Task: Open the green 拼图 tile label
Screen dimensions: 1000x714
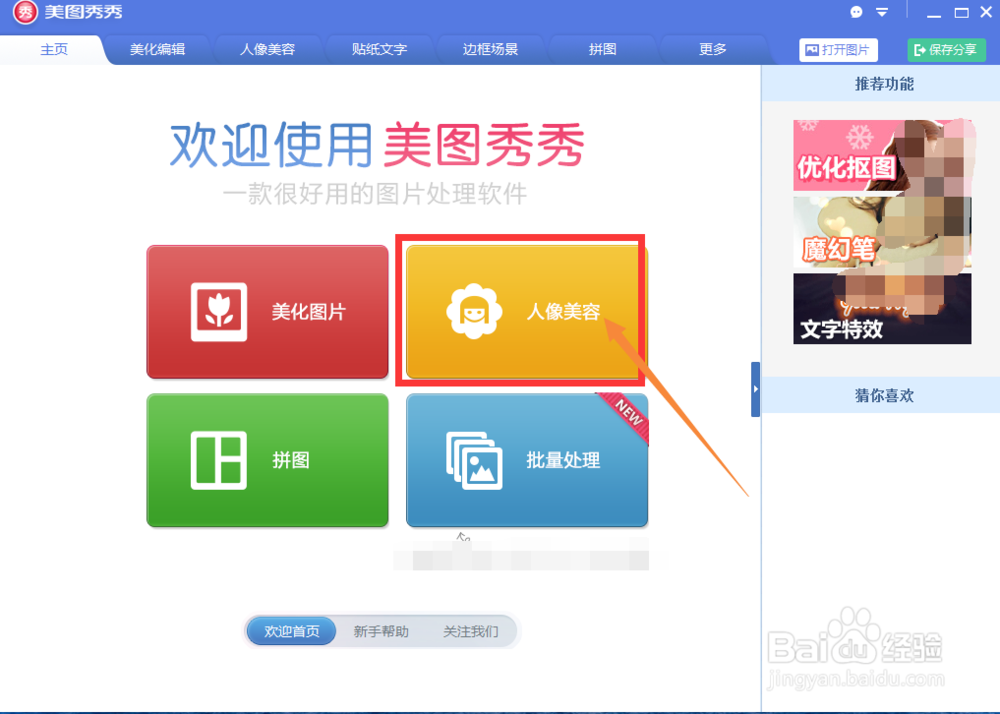Action: pyautogui.click(x=291, y=460)
